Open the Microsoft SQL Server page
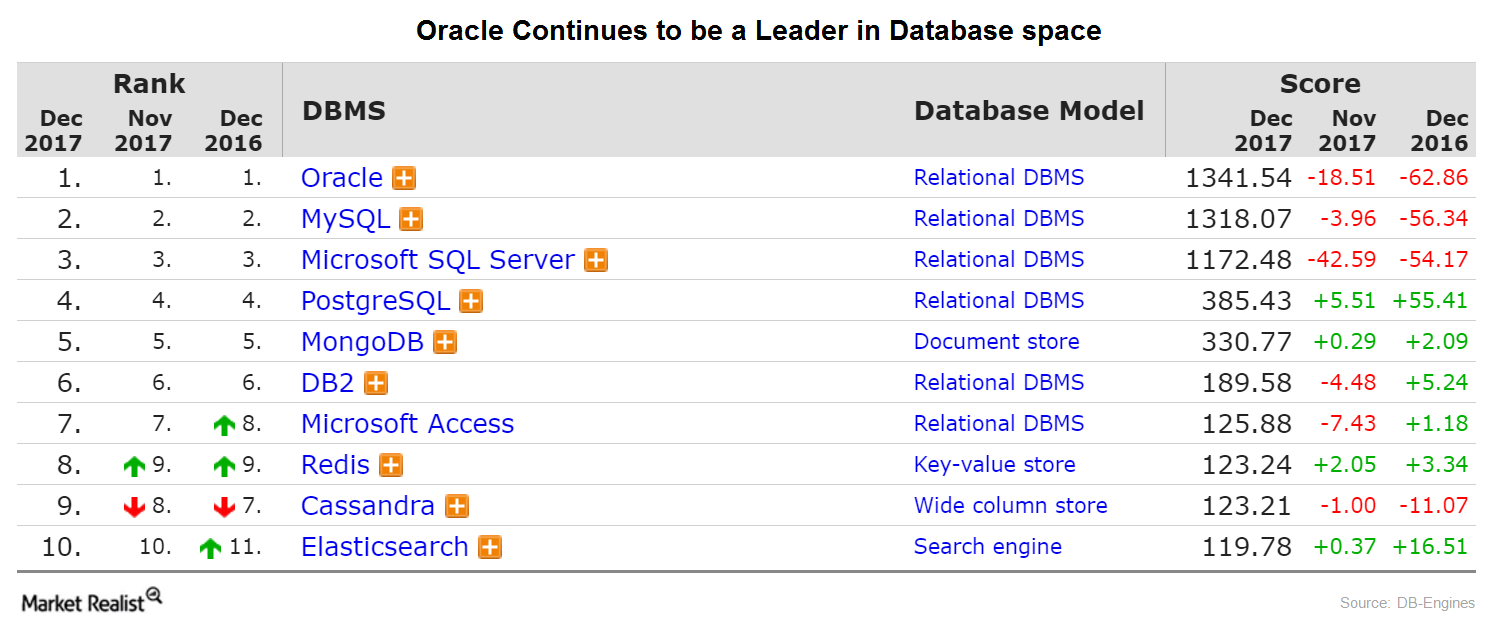The width and height of the screenshot is (1491, 635). click(439, 259)
